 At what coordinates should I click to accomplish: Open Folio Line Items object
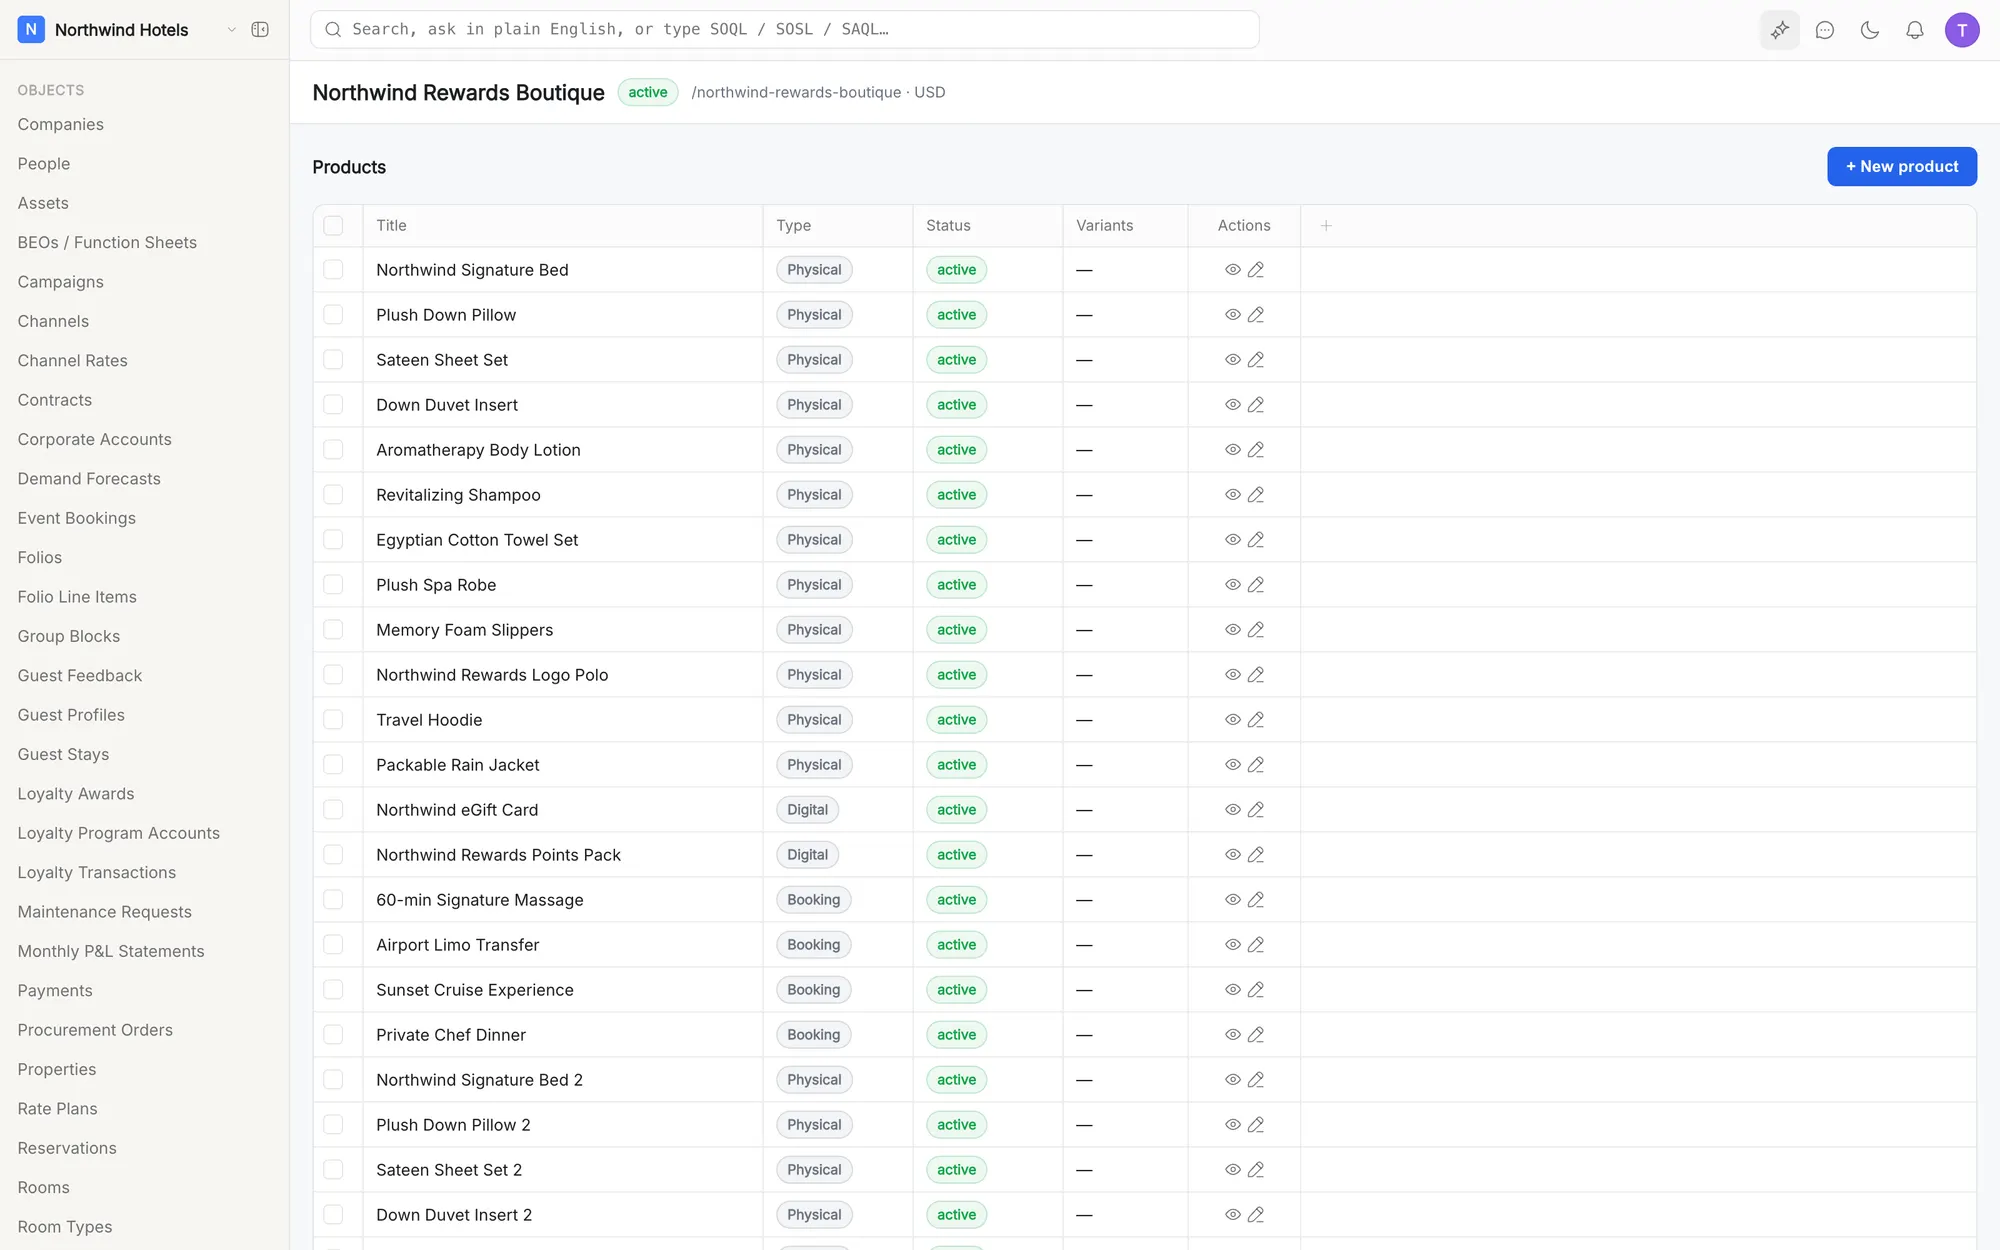point(77,597)
